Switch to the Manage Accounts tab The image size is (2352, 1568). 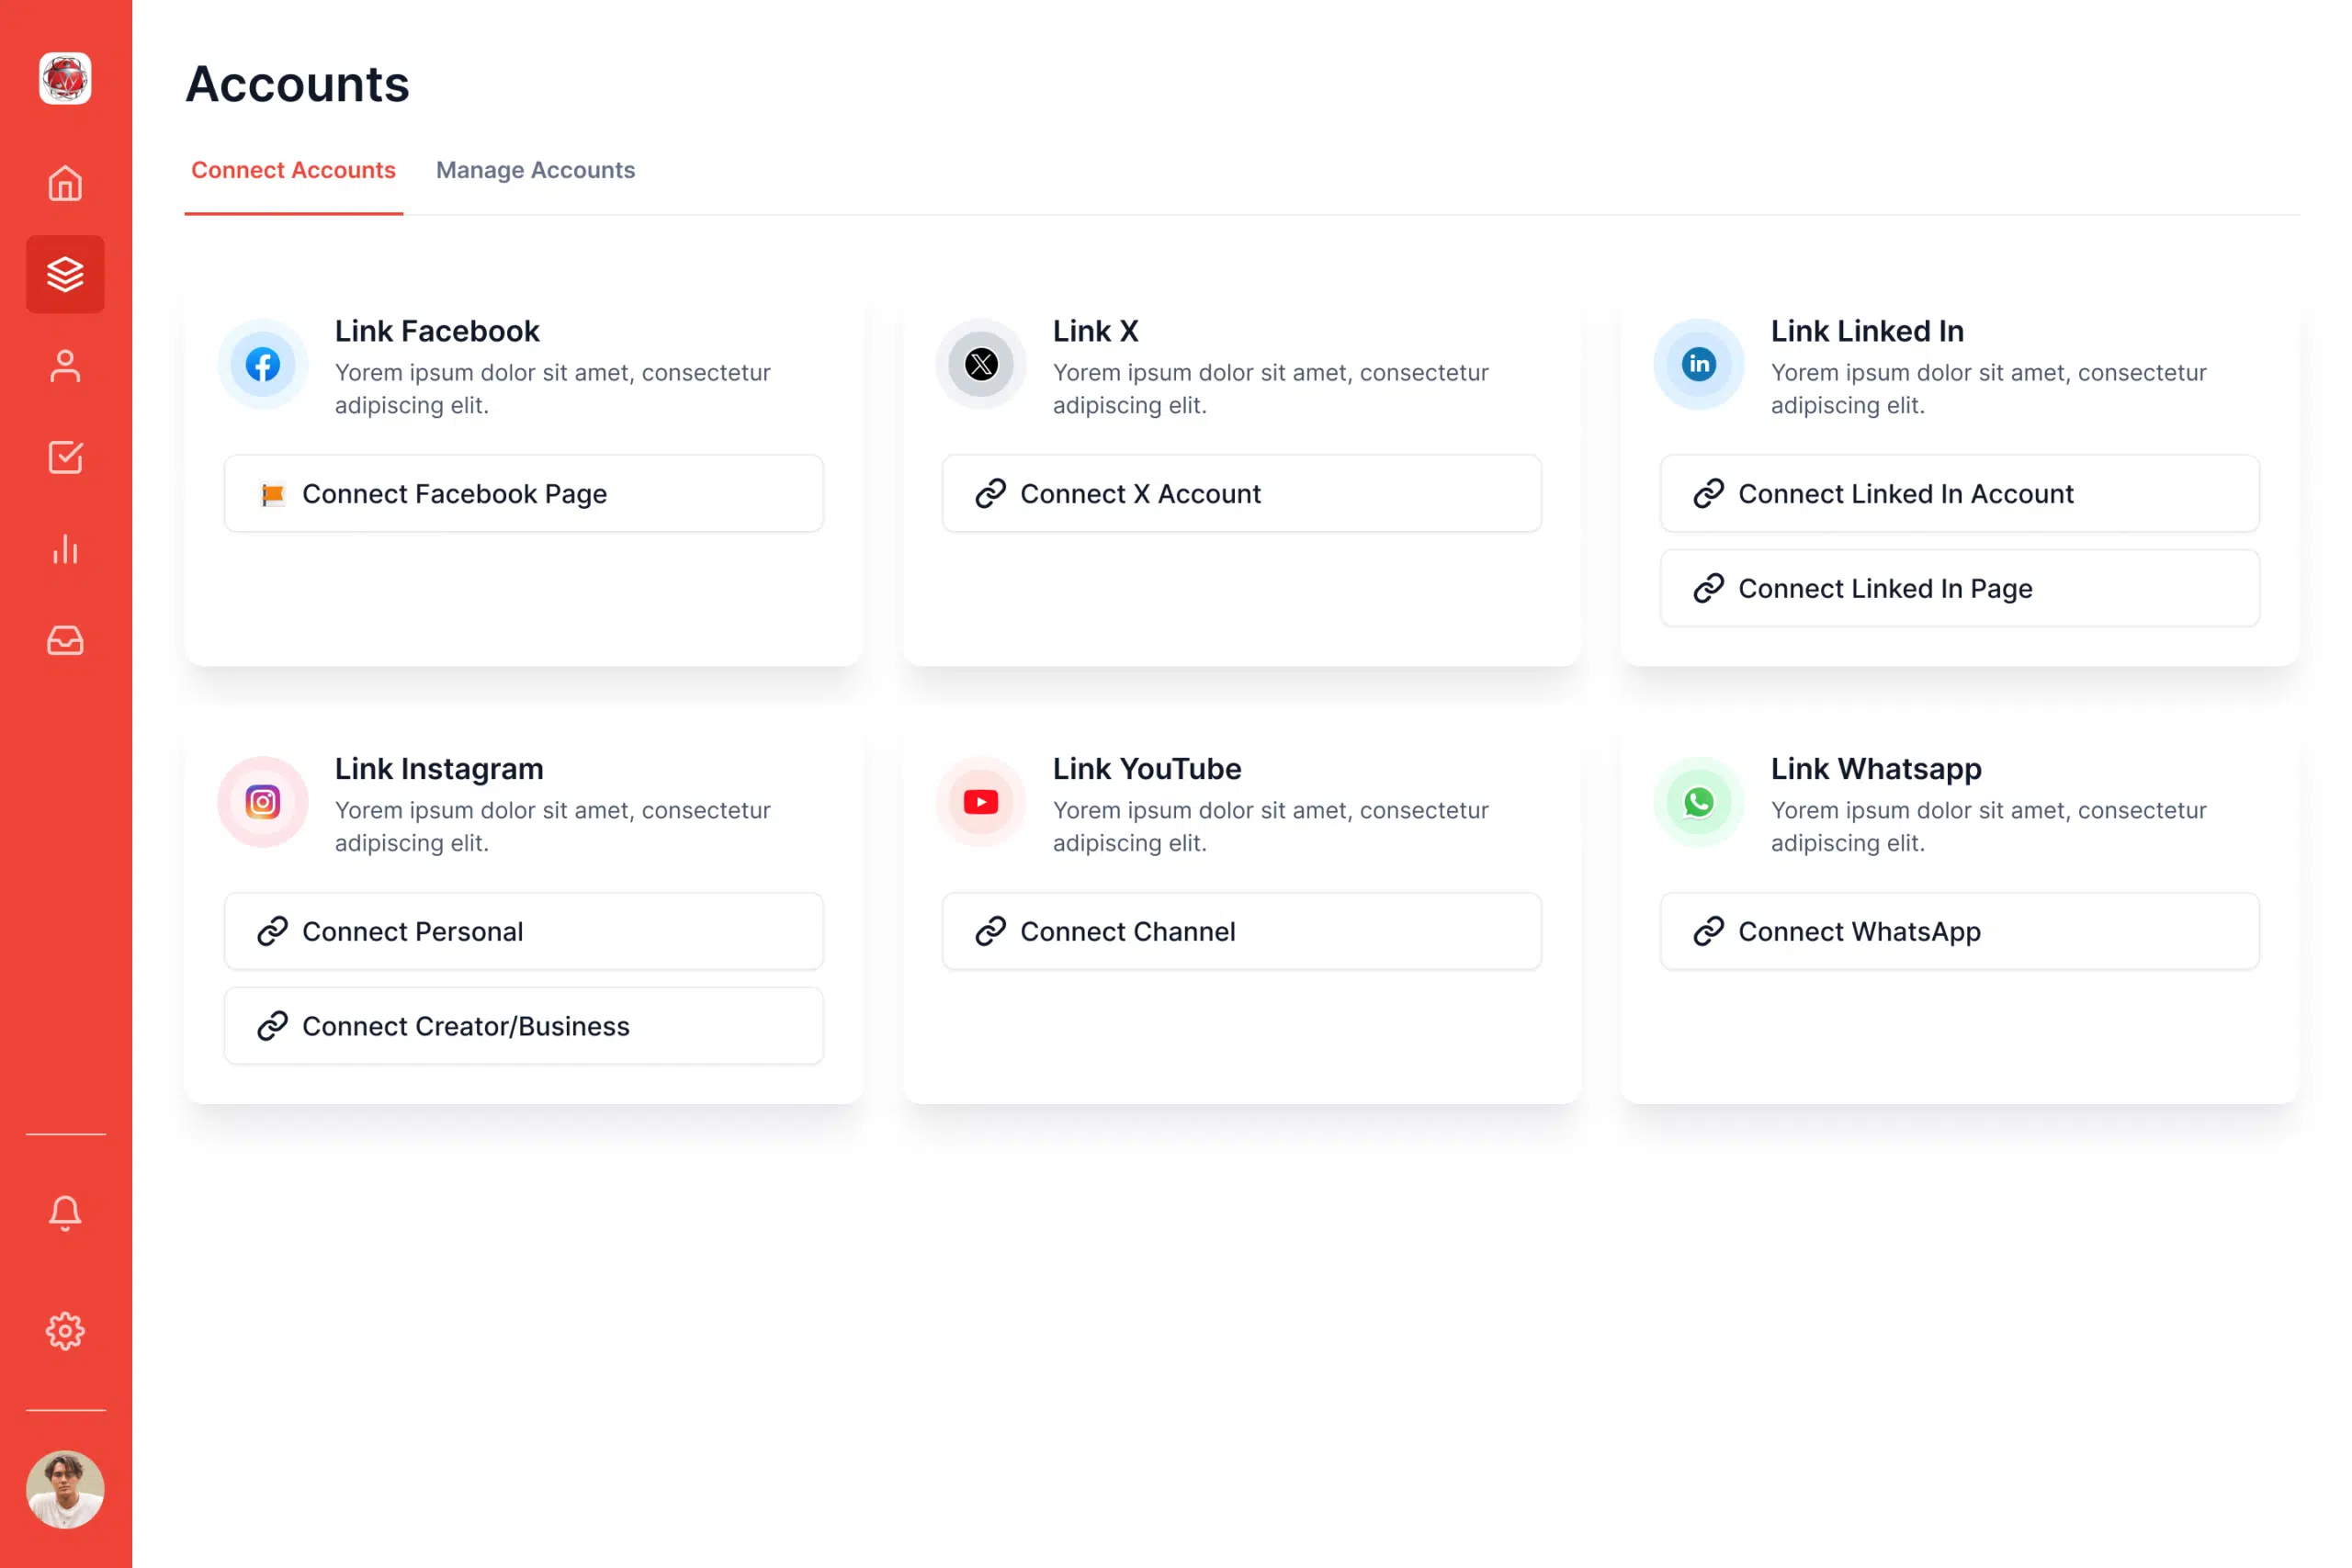[x=535, y=170]
